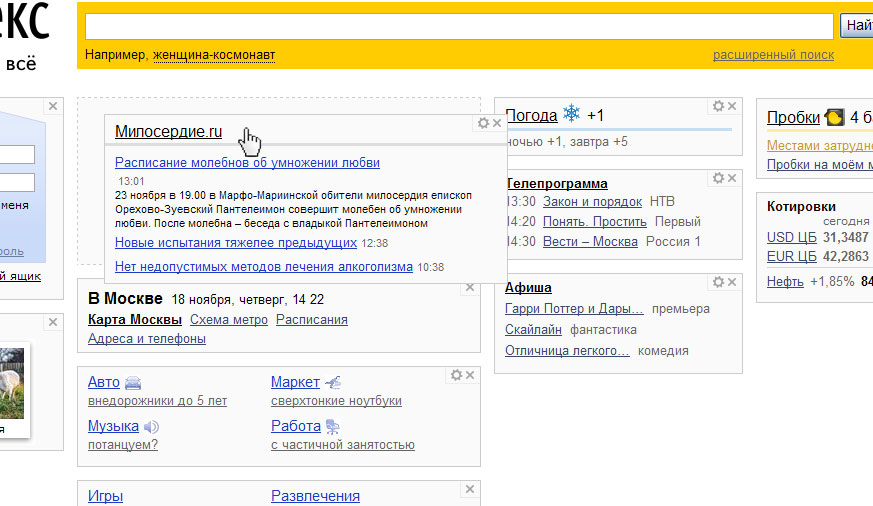Open settings gear of Авто/Маркет widget
This screenshot has width=873, height=506.
pyautogui.click(x=456, y=375)
